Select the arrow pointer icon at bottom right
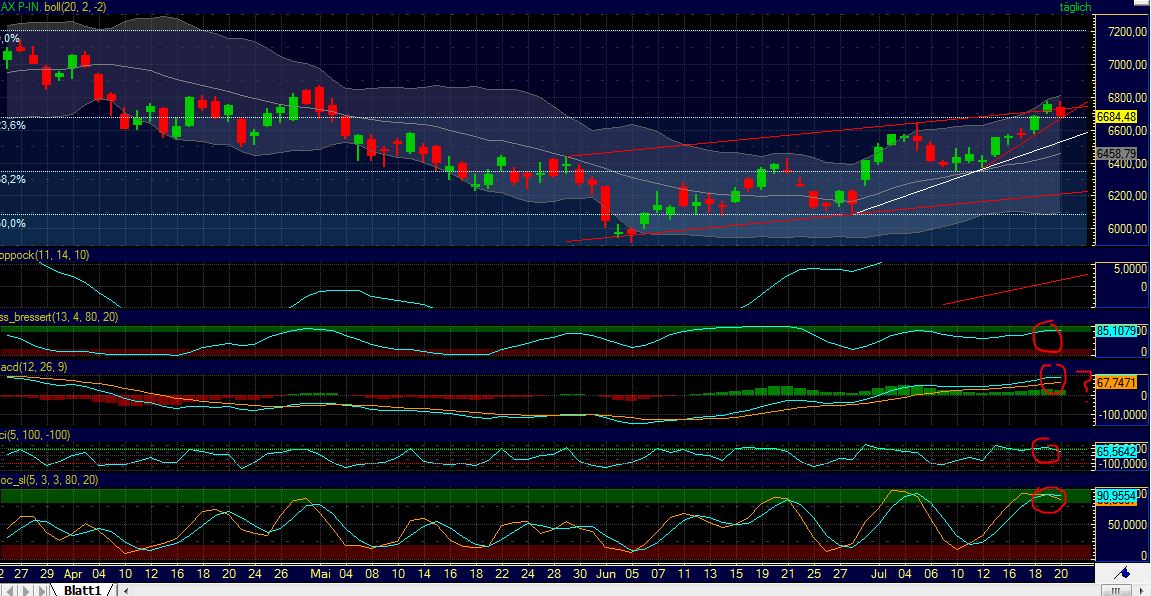The width and height of the screenshot is (1151, 596). click(1141, 590)
